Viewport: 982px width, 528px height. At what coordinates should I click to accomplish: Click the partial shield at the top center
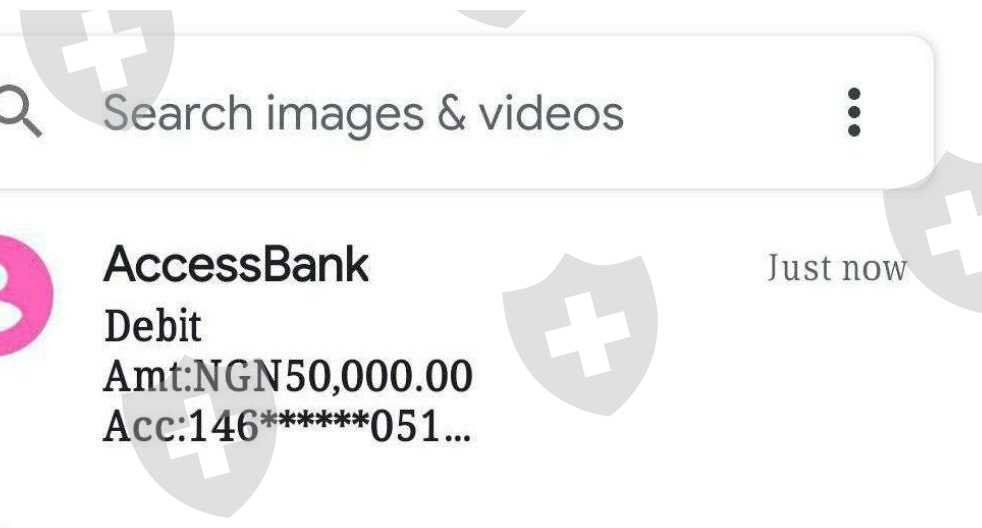tap(492, 18)
